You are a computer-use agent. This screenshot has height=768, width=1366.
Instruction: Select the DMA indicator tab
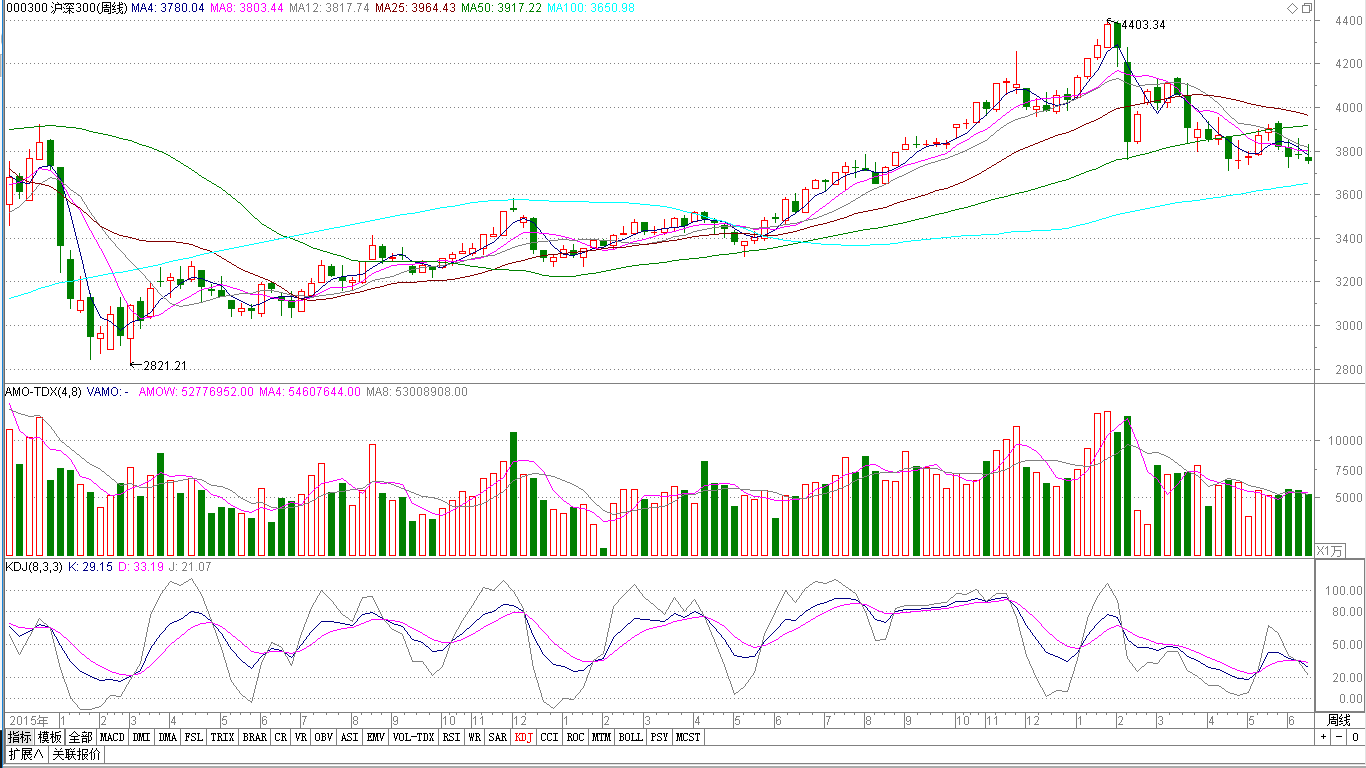point(167,737)
